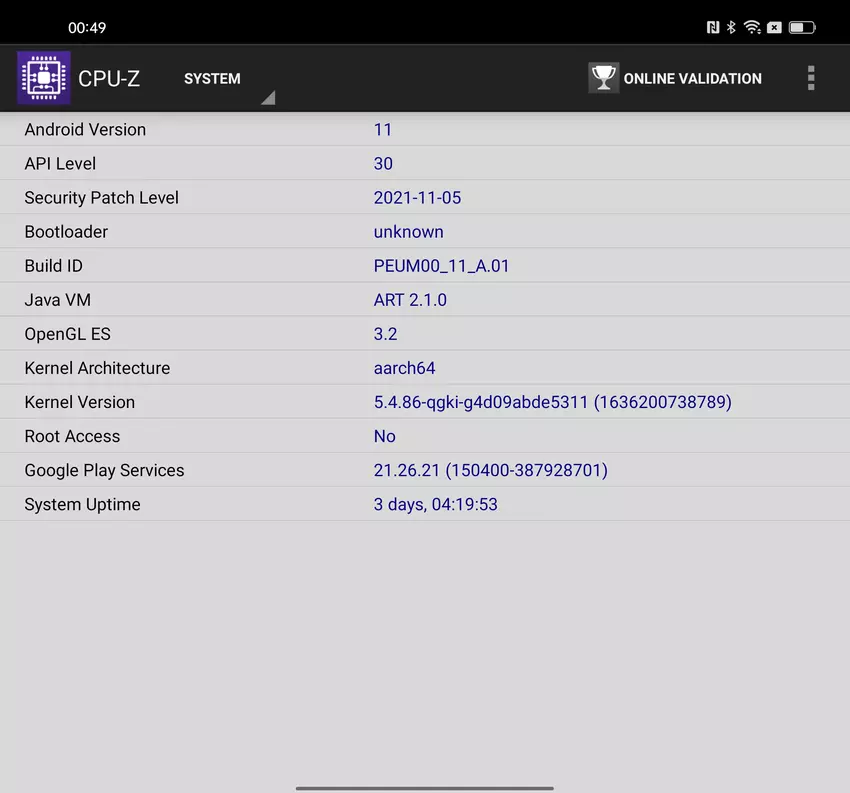The height and width of the screenshot is (793, 850).
Task: Click the CPU-Z chip logo icon
Action: click(x=44, y=78)
